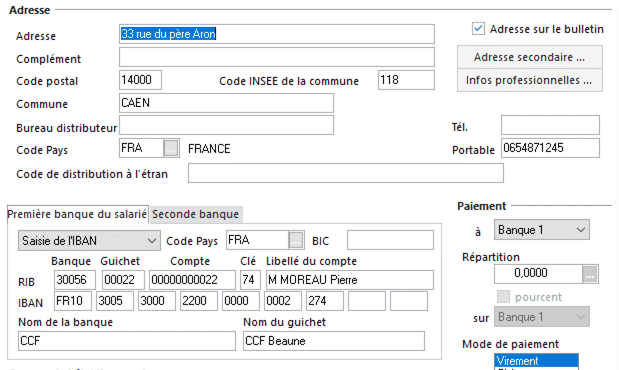Screen dimensions: 619x370
Task: Click the Code postal field
Action: pos(140,80)
